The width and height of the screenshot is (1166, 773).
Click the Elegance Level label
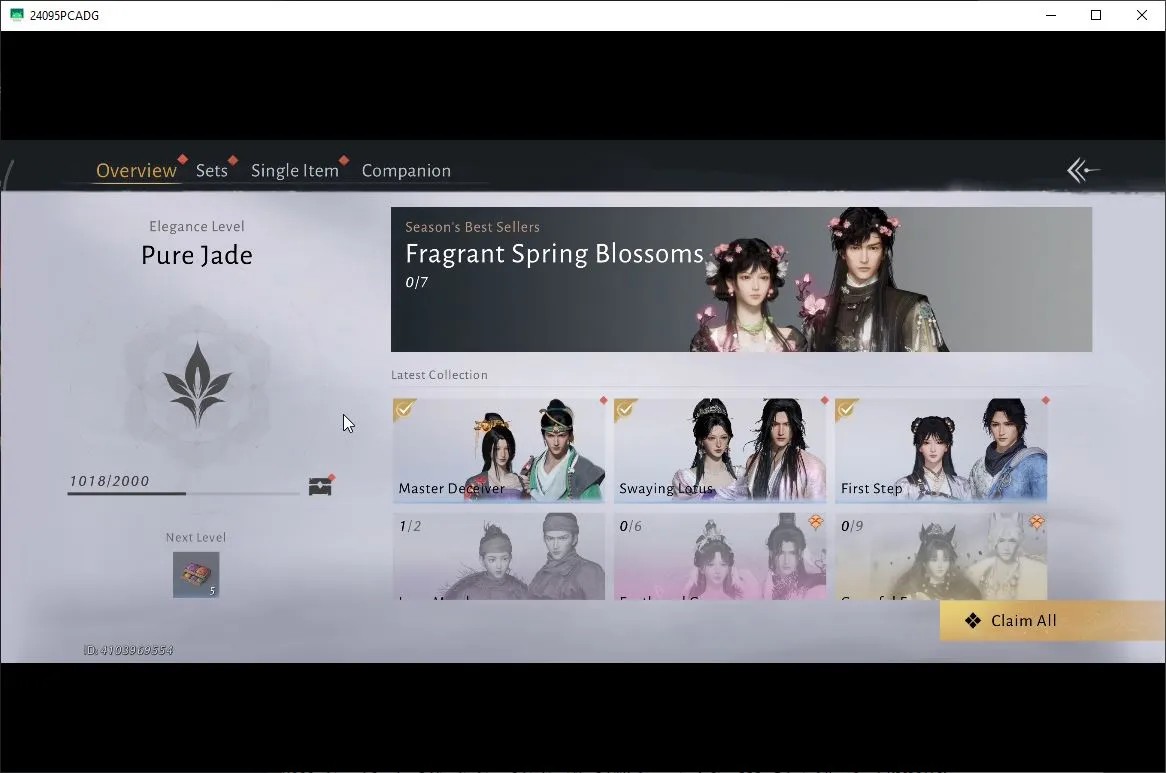tap(197, 227)
